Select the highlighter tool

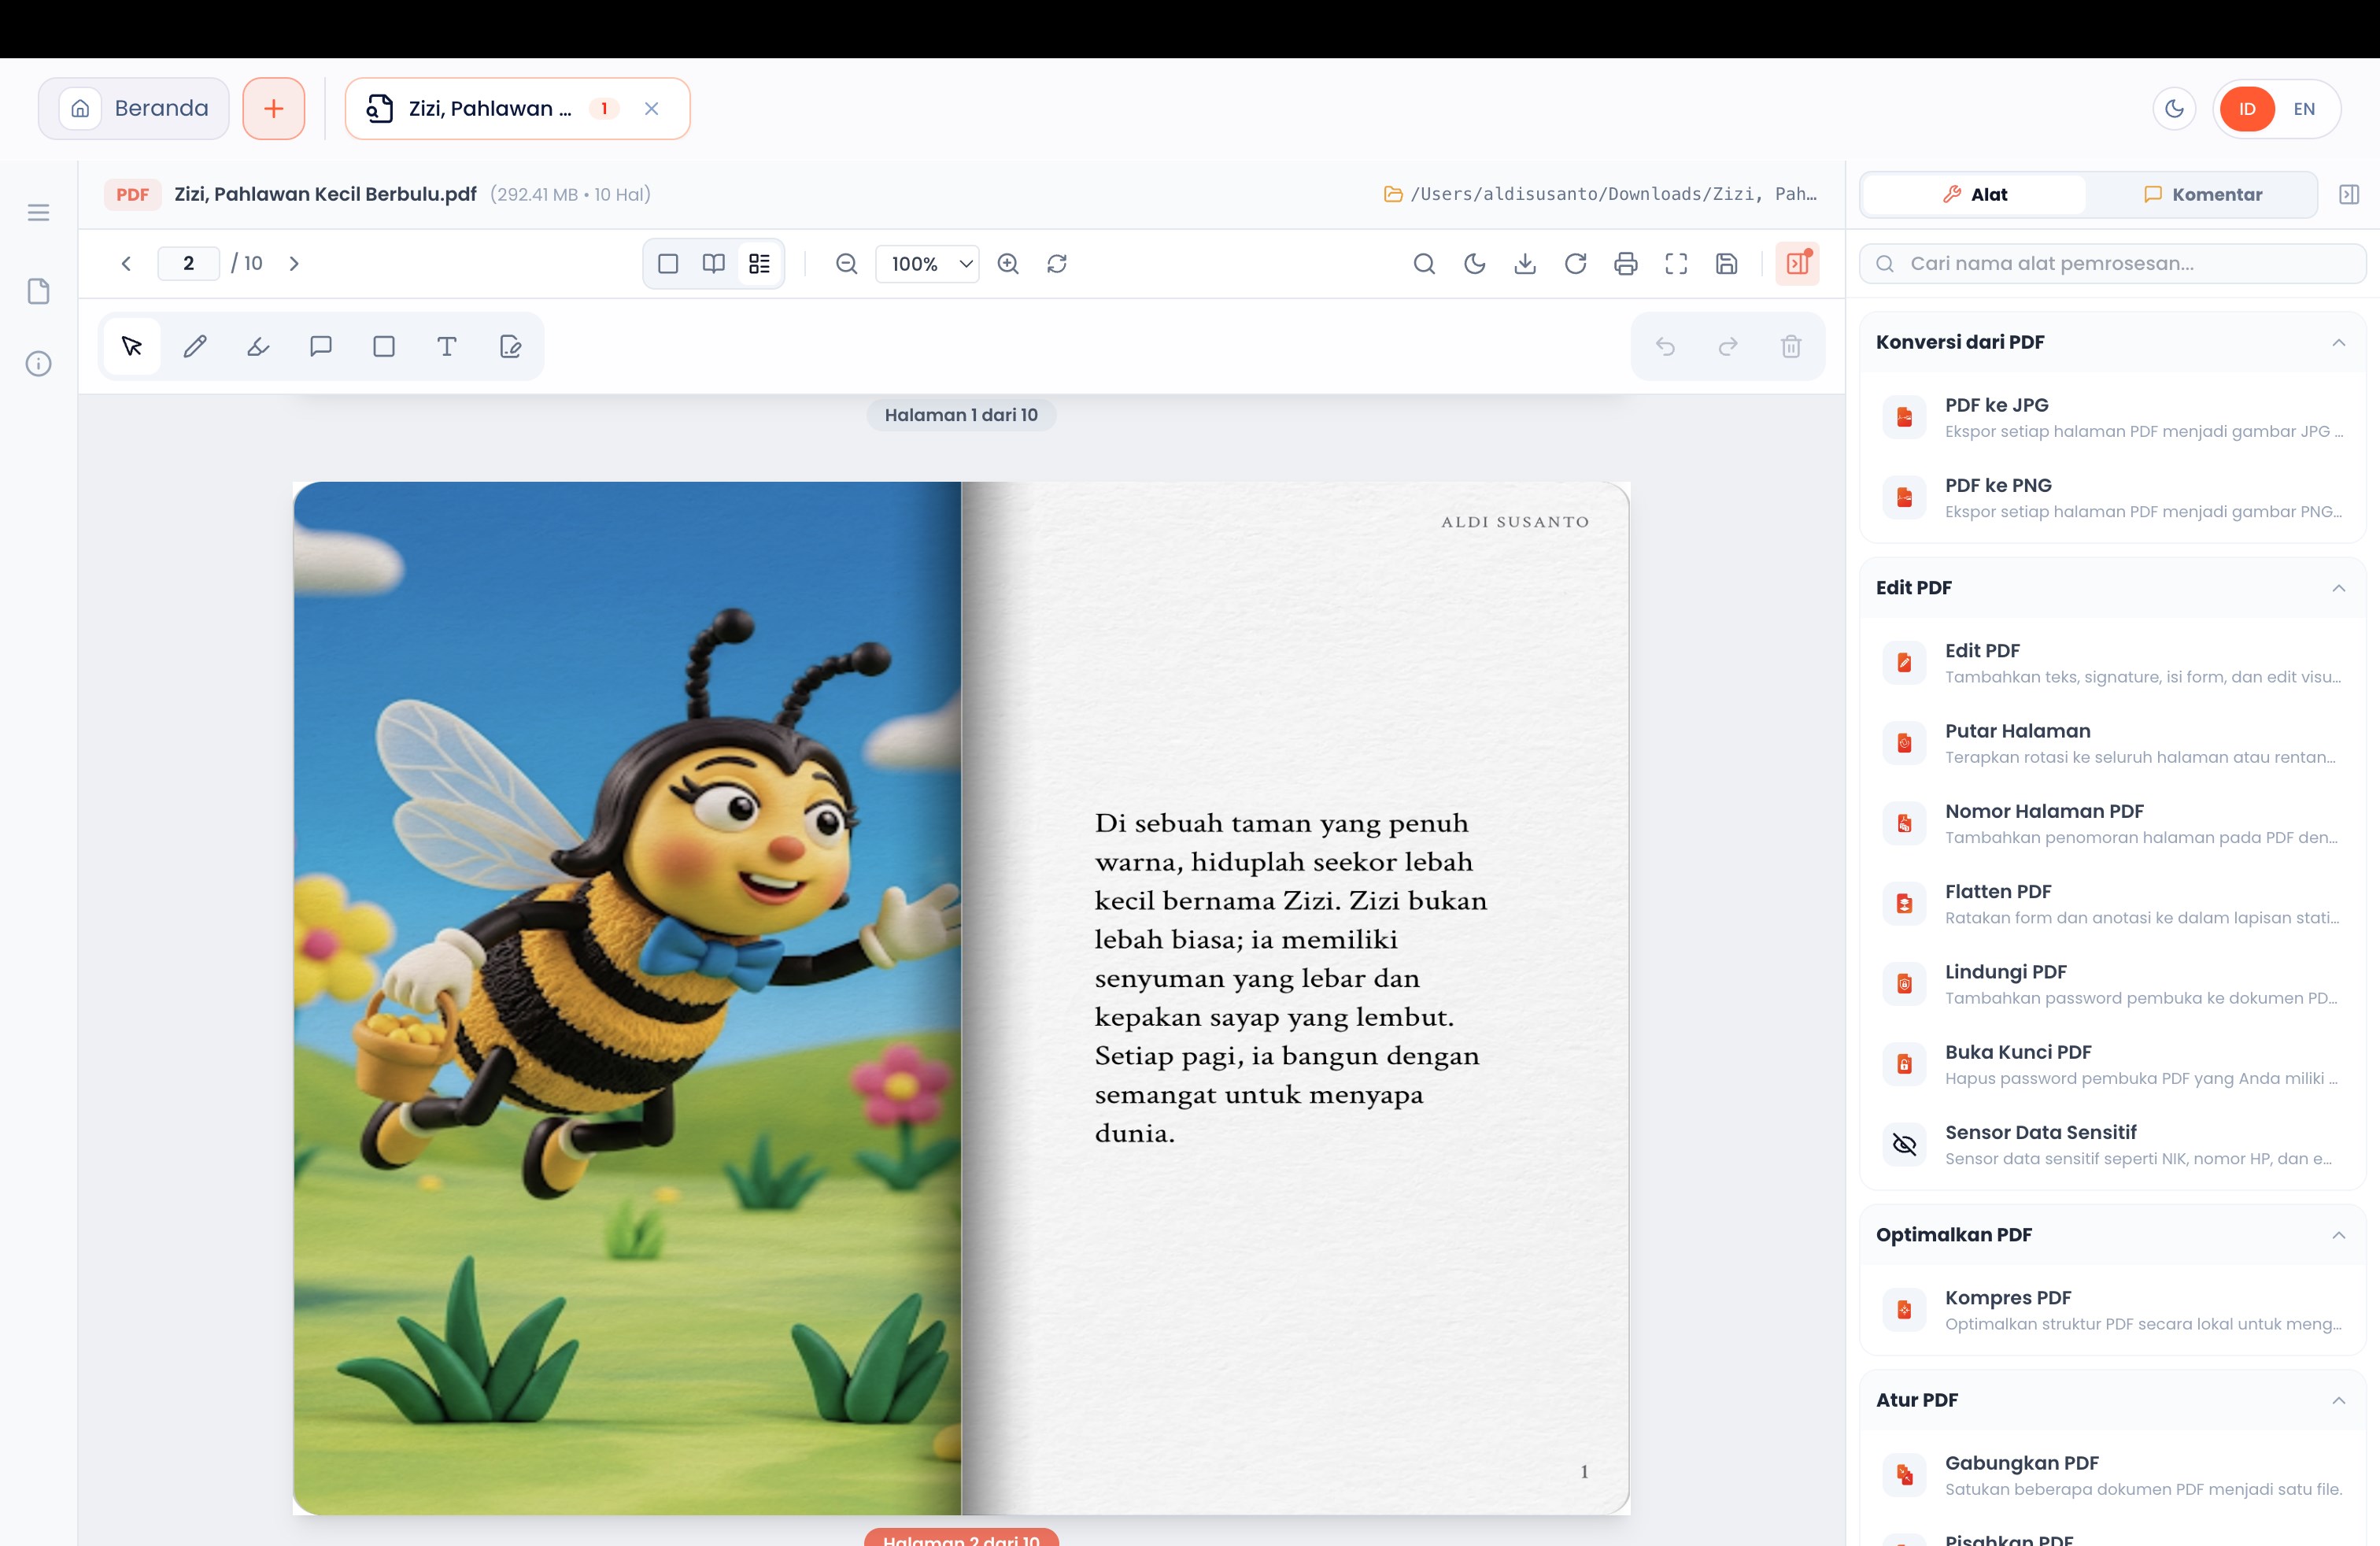(258, 346)
